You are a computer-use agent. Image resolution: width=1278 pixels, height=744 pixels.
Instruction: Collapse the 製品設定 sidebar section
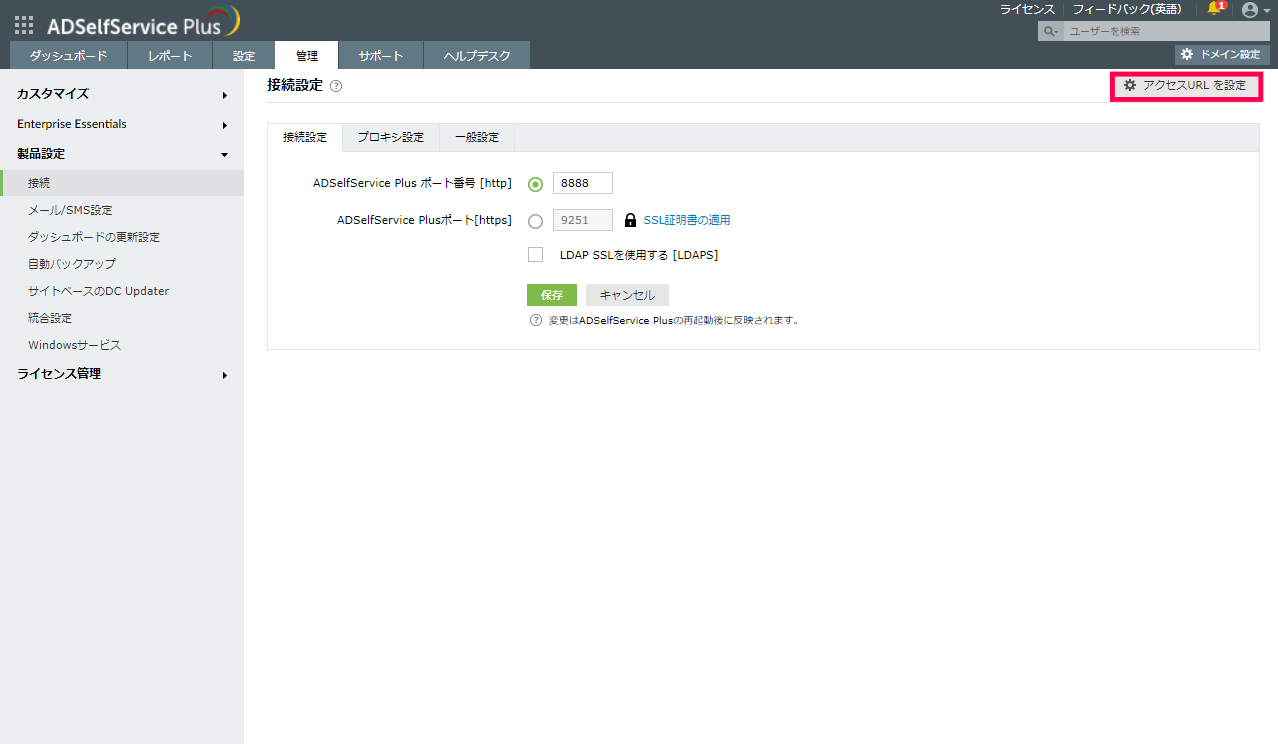[122, 154]
